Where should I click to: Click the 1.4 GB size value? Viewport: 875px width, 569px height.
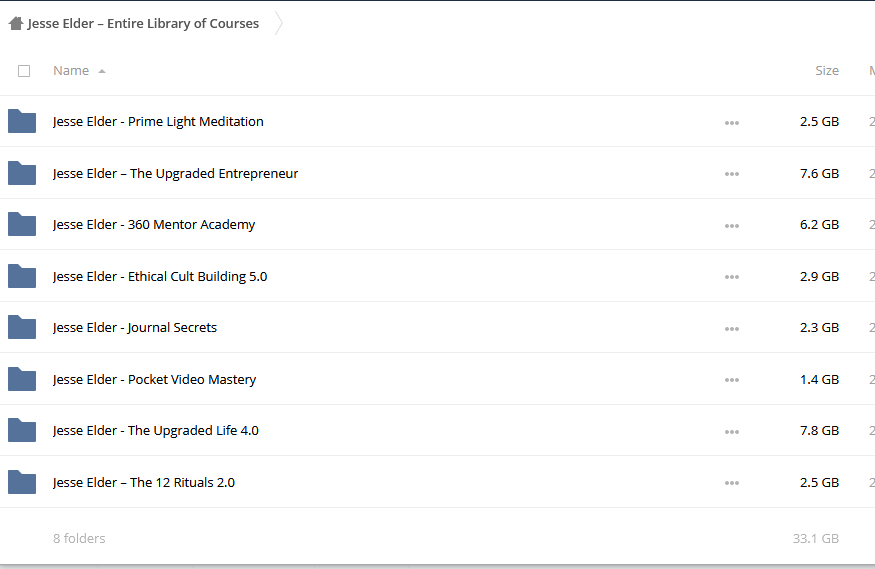pyautogui.click(x=819, y=380)
